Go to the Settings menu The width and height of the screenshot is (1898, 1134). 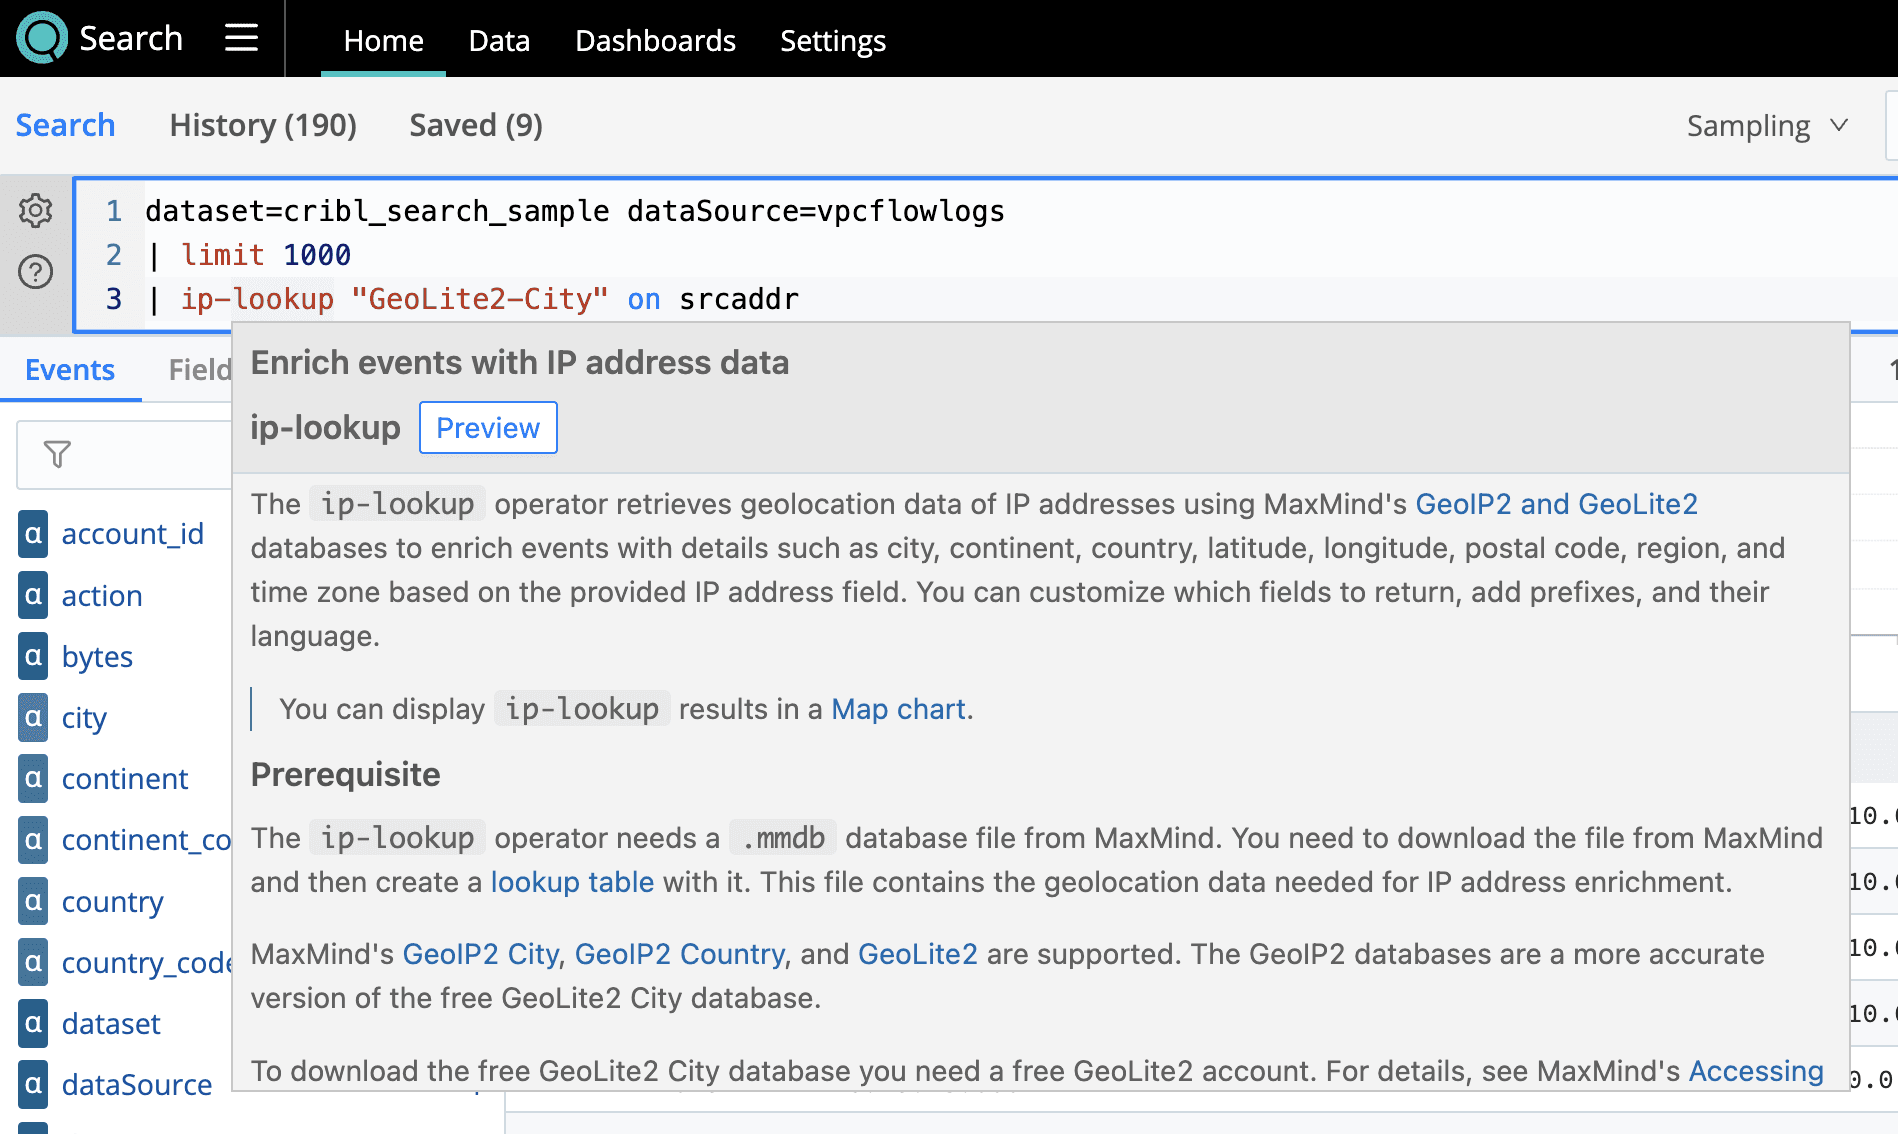[832, 40]
